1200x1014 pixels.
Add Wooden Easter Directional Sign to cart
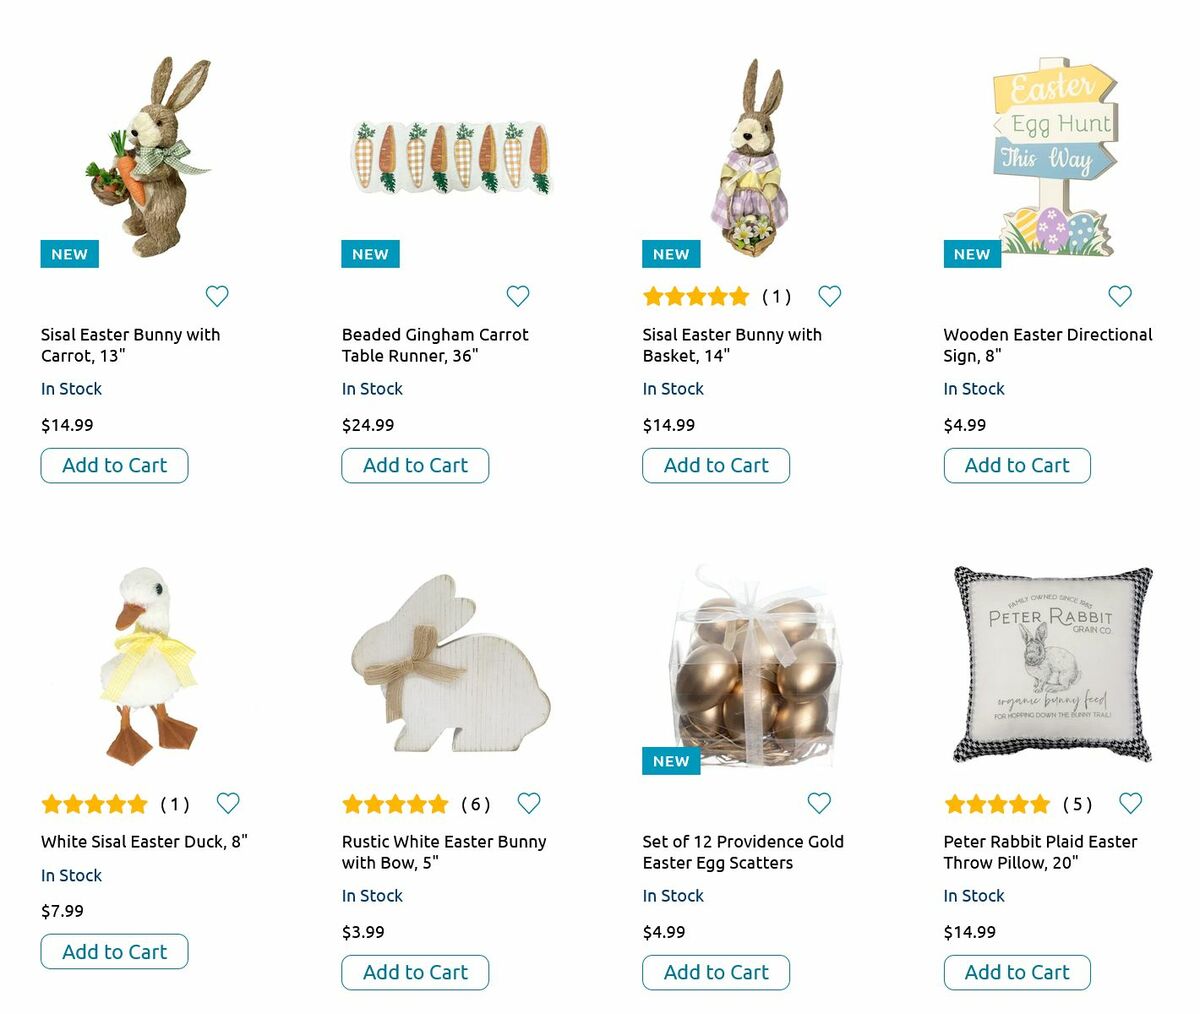(1017, 466)
